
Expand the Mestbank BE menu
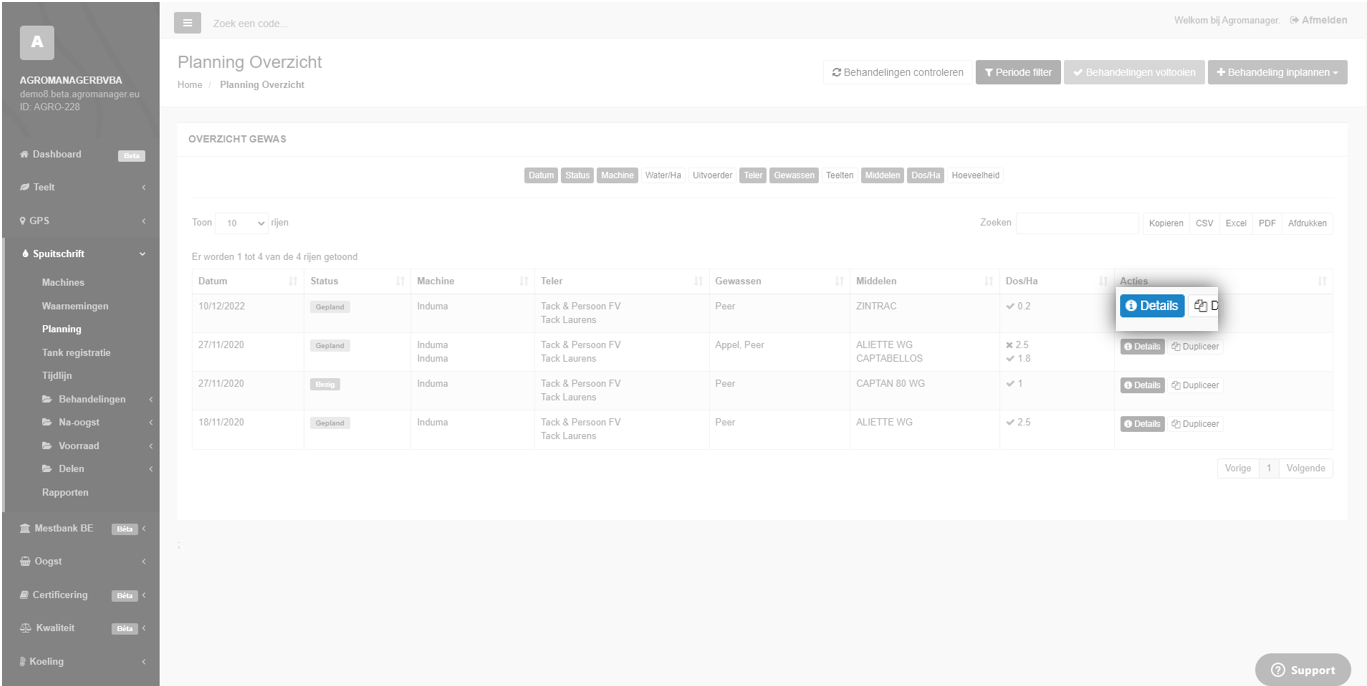click(80, 528)
